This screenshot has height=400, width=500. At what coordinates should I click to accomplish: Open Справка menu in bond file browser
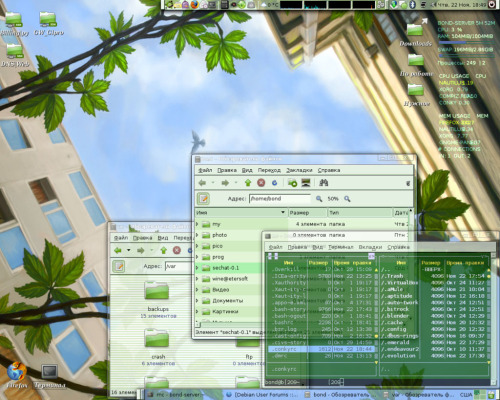pos(329,170)
